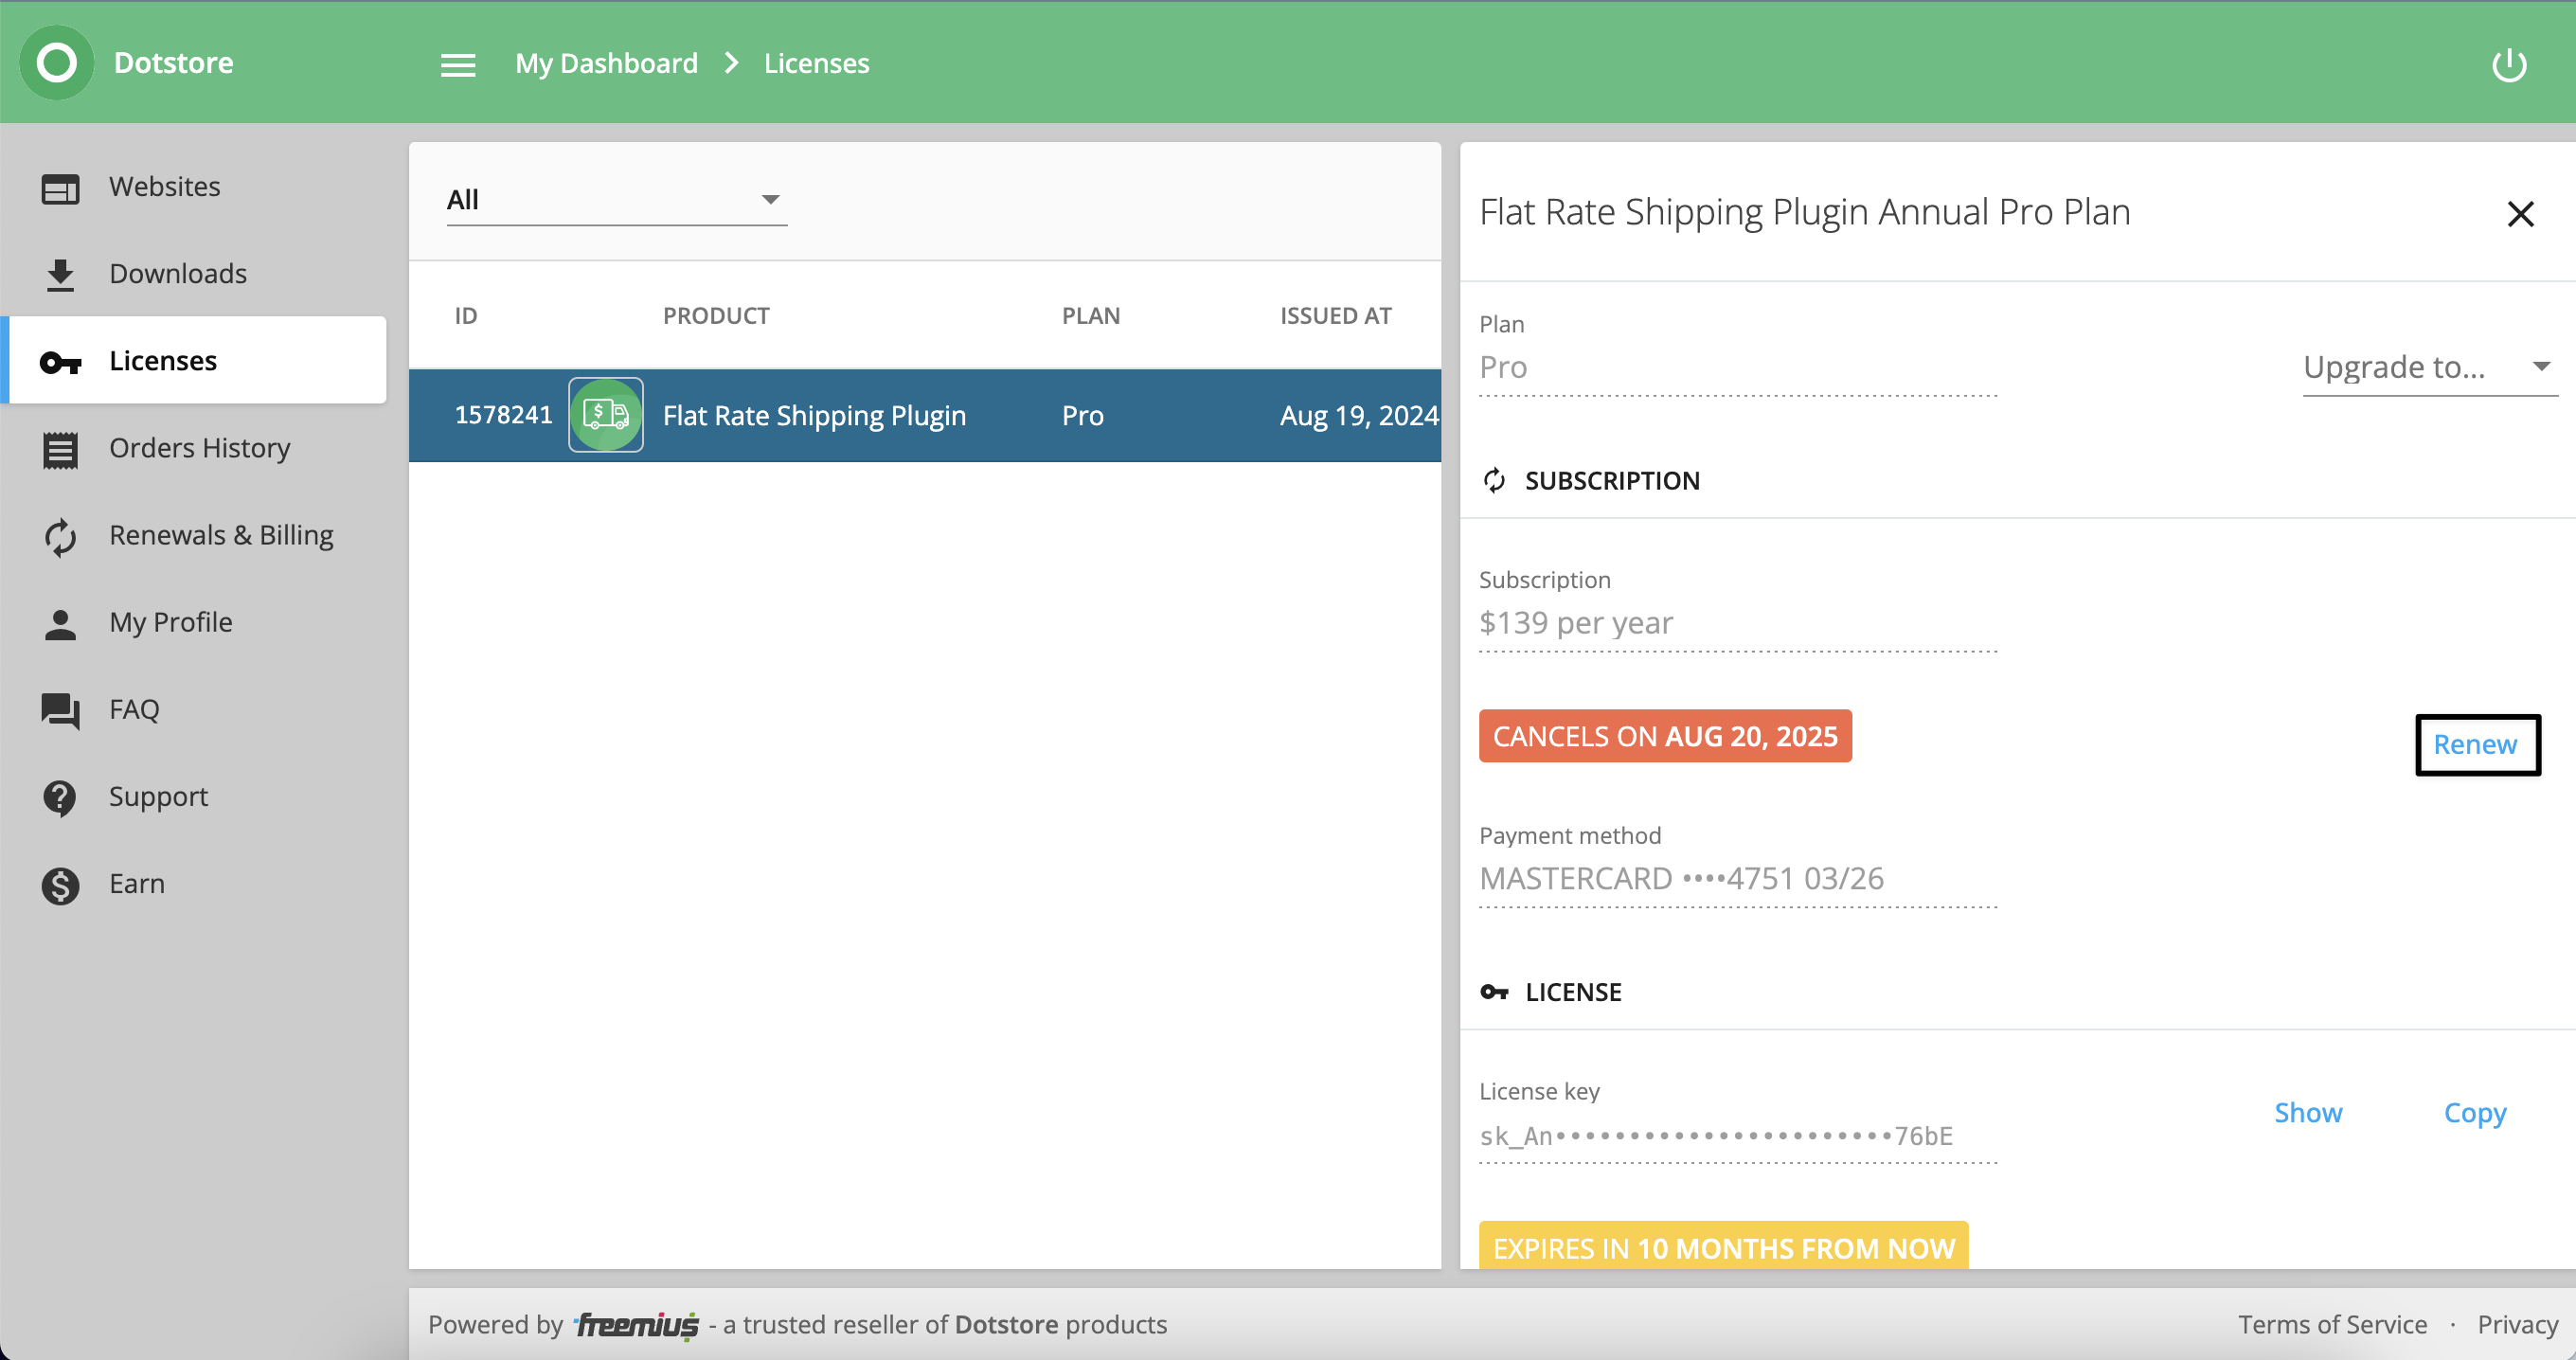Click the masked license key field
The image size is (2576, 1360).
[1738, 1136]
